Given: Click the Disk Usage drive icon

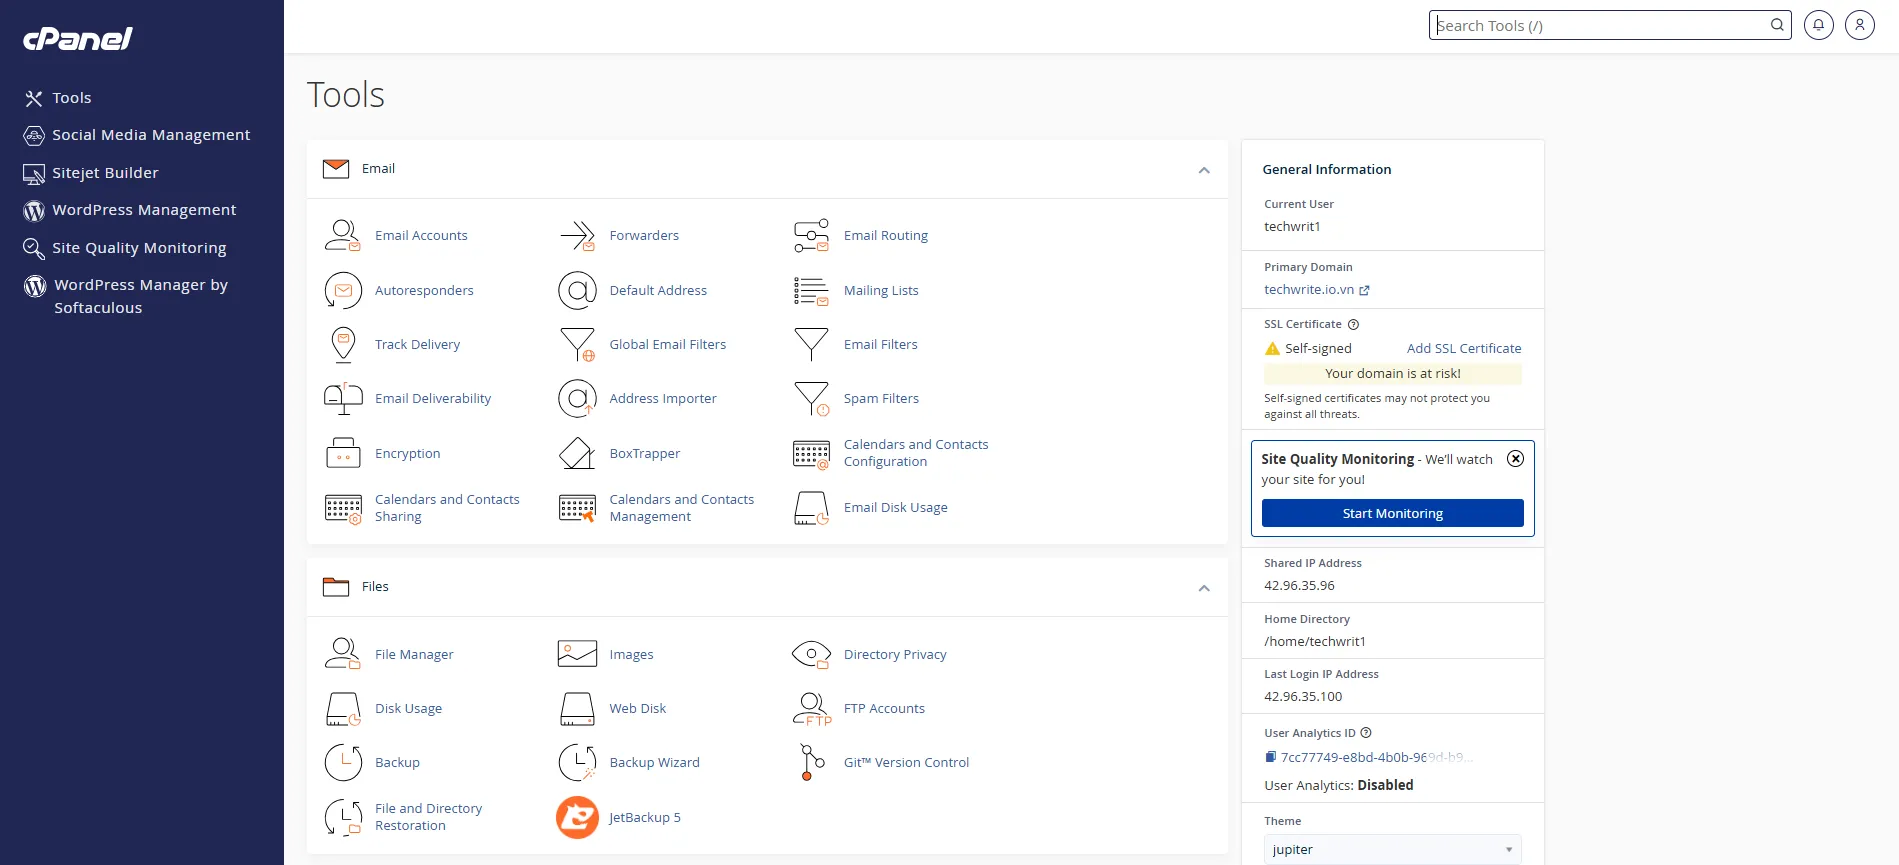Looking at the screenshot, I should [343, 709].
